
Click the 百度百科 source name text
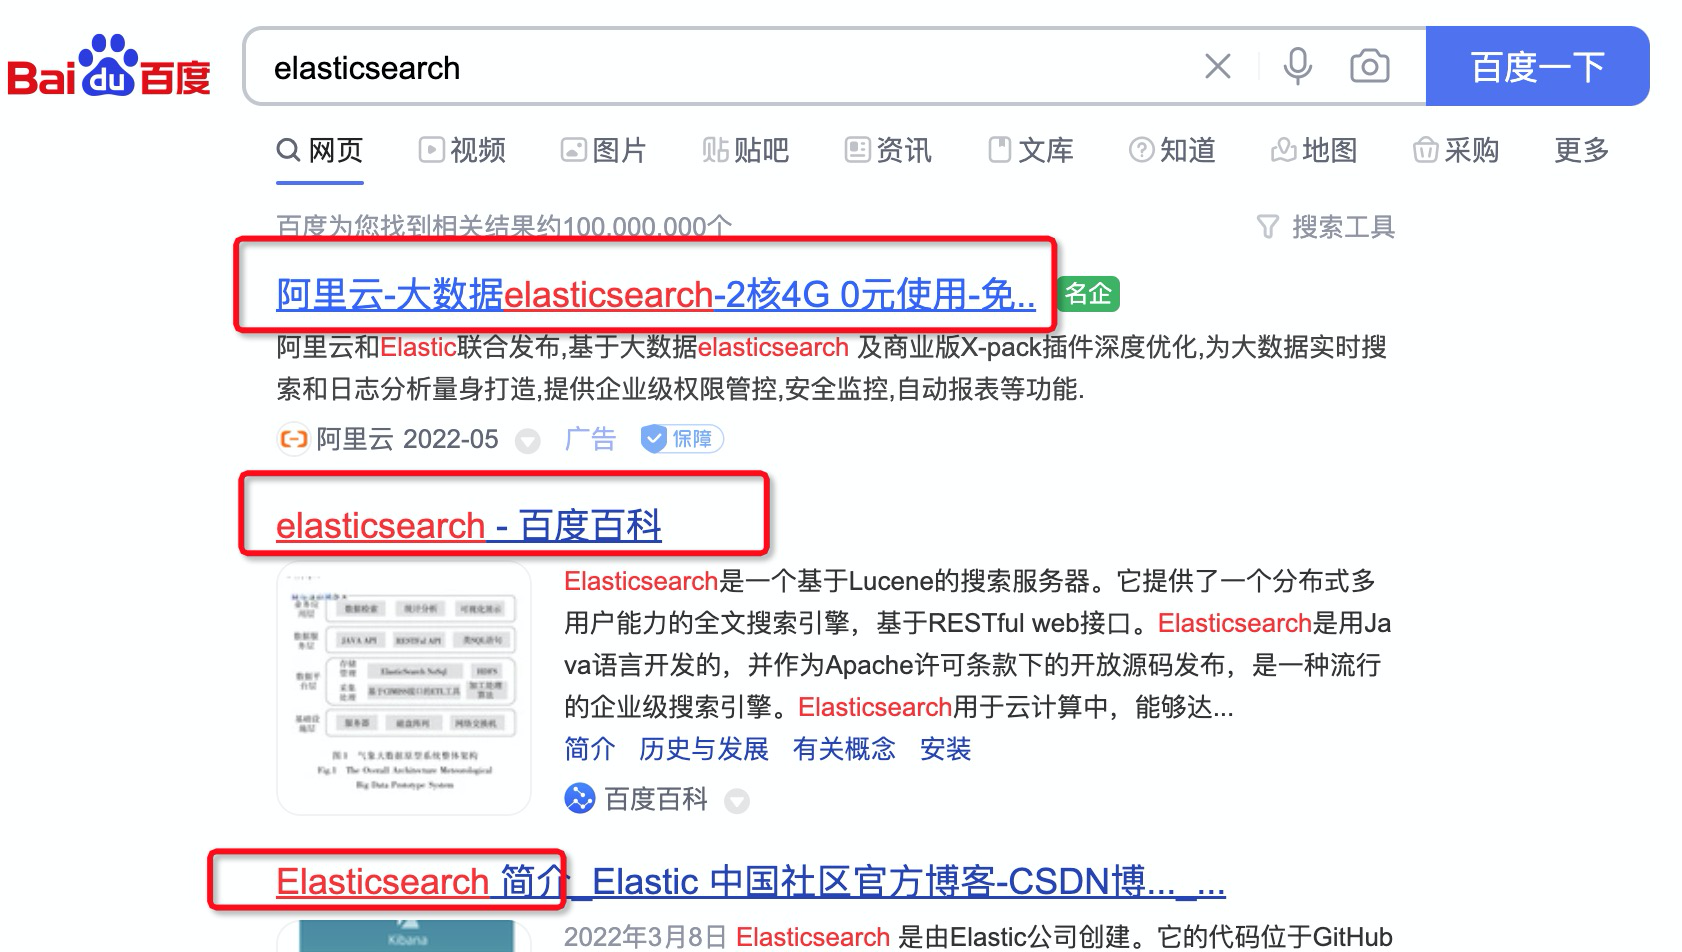[x=656, y=799]
